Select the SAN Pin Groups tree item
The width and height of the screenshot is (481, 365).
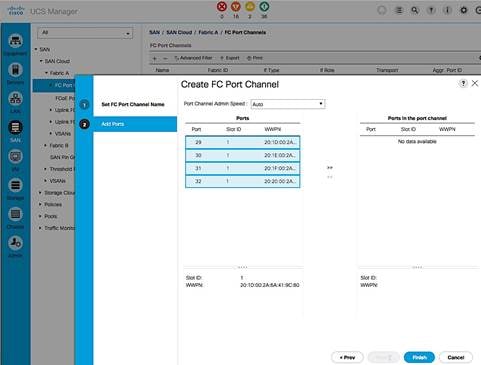click(62, 157)
